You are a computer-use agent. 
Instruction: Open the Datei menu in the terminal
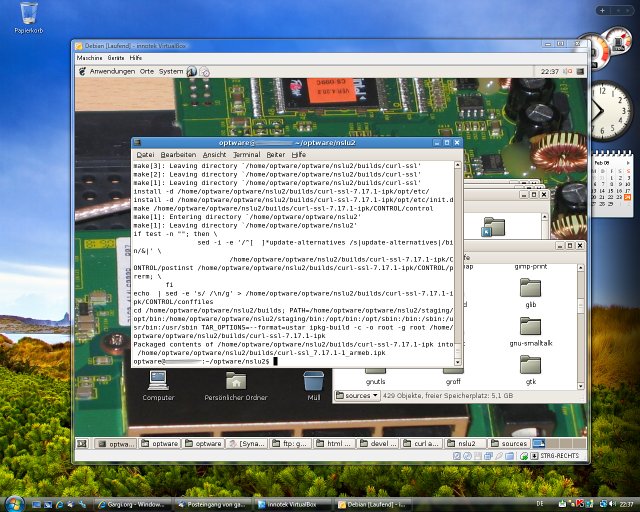point(145,155)
